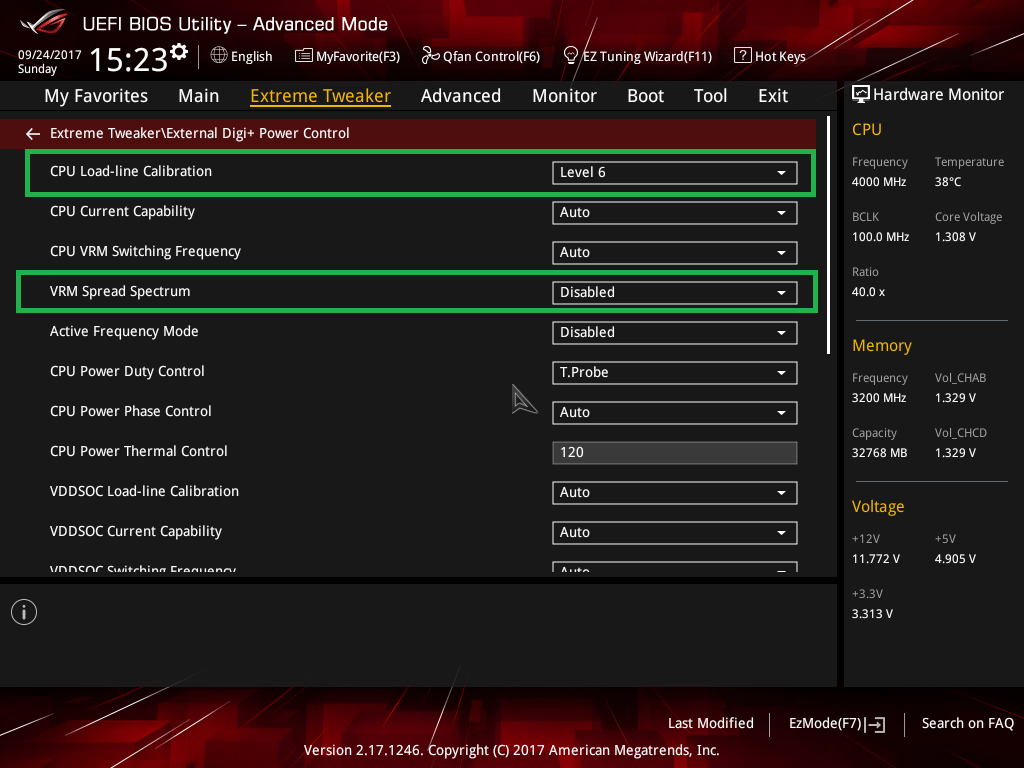Image resolution: width=1024 pixels, height=768 pixels.
Task: Select the VDDSOC Current Capability label
Action: point(136,532)
